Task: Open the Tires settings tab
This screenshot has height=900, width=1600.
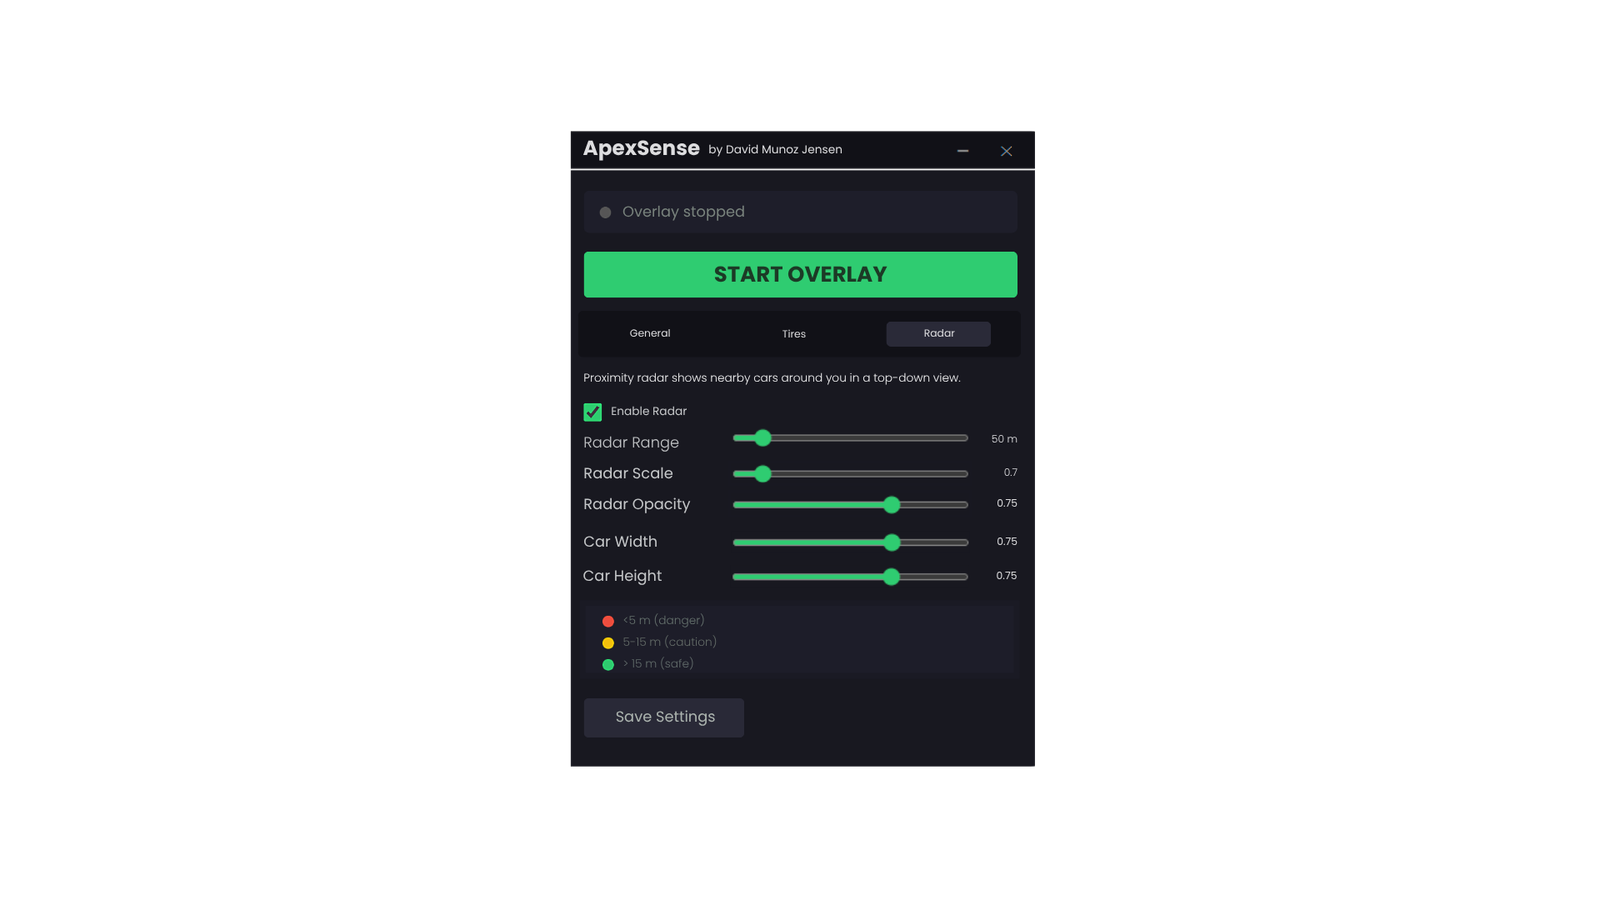Action: coord(793,333)
